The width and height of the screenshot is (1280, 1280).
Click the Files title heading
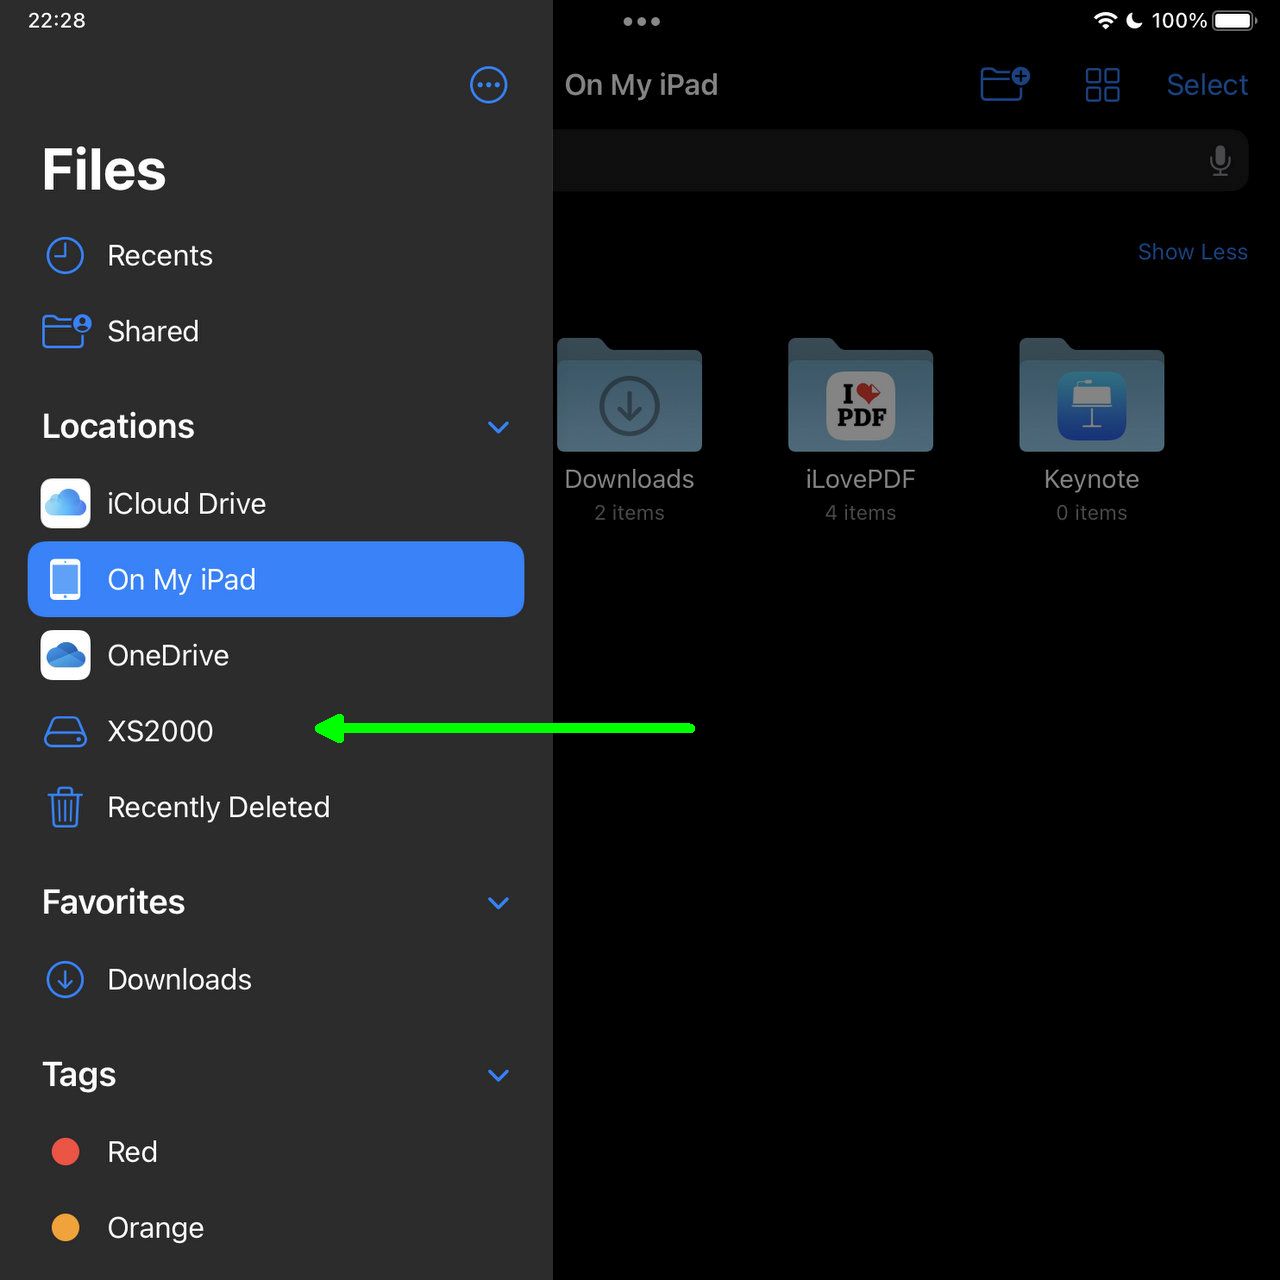click(104, 170)
